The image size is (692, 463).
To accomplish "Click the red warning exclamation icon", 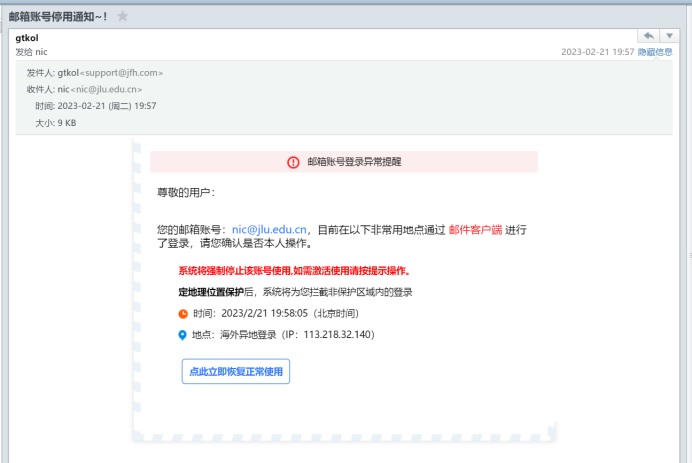I will pyautogui.click(x=293, y=162).
